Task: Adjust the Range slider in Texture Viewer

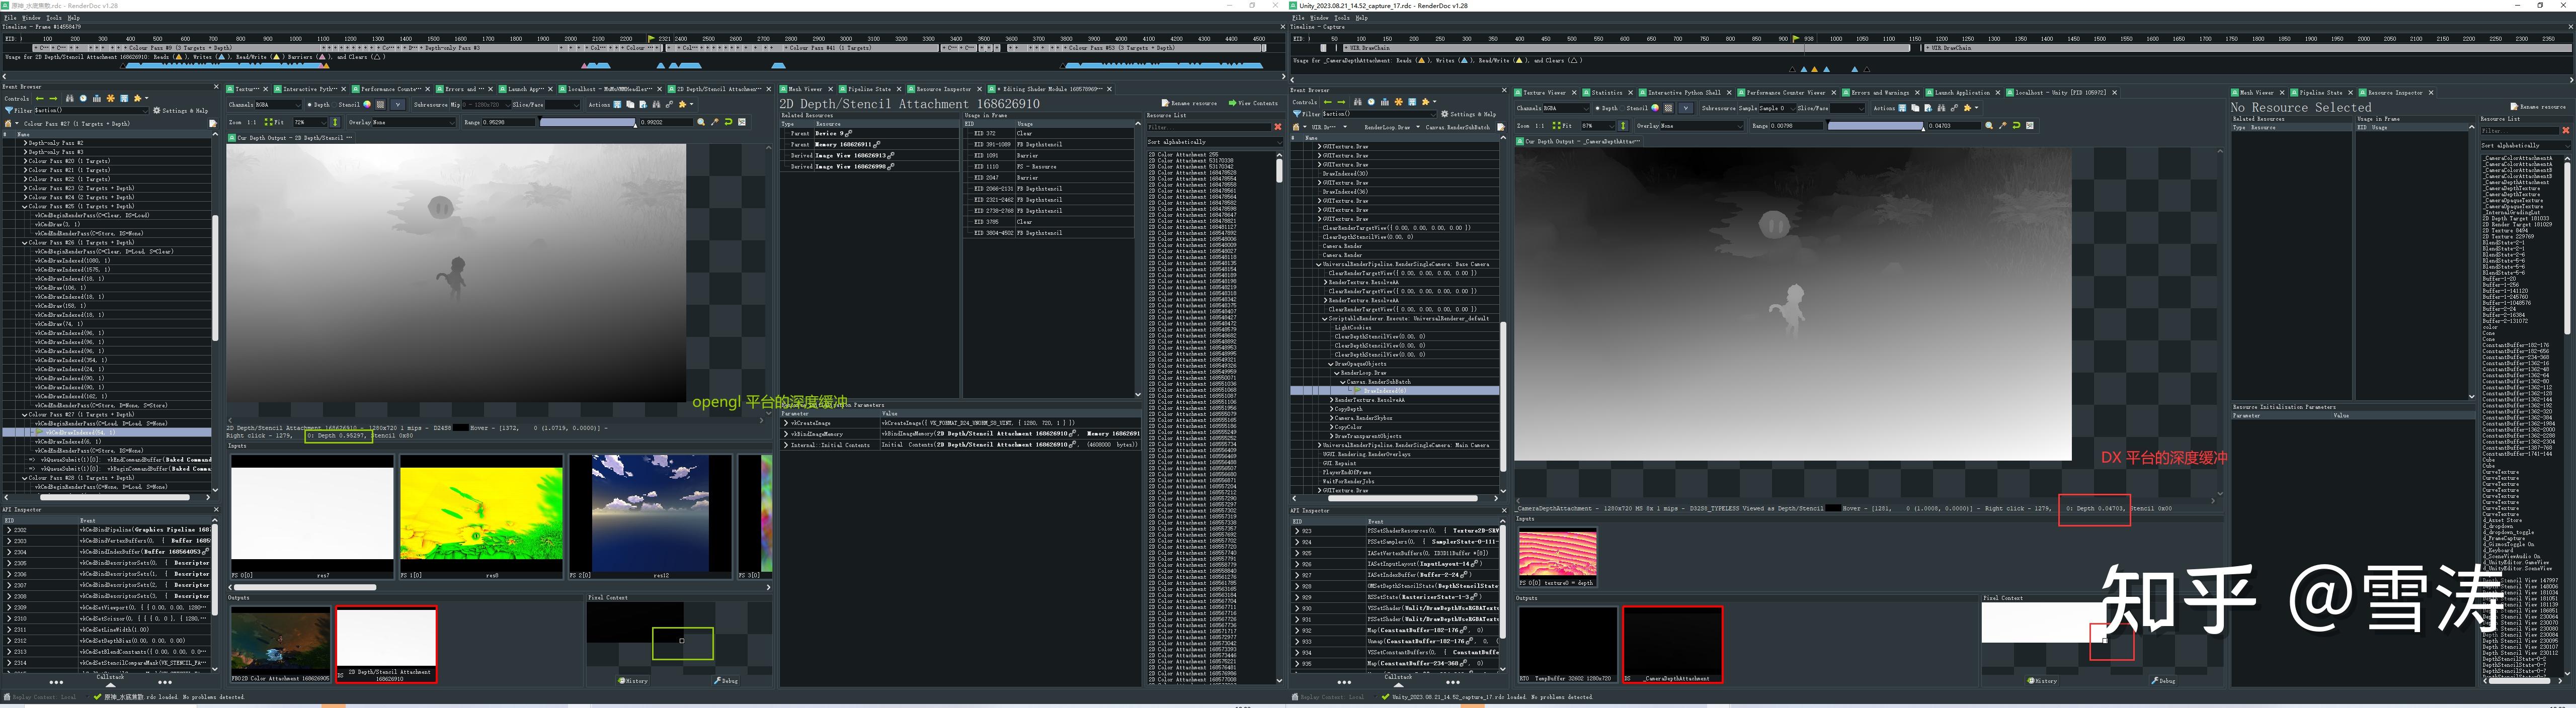Action: (587, 122)
